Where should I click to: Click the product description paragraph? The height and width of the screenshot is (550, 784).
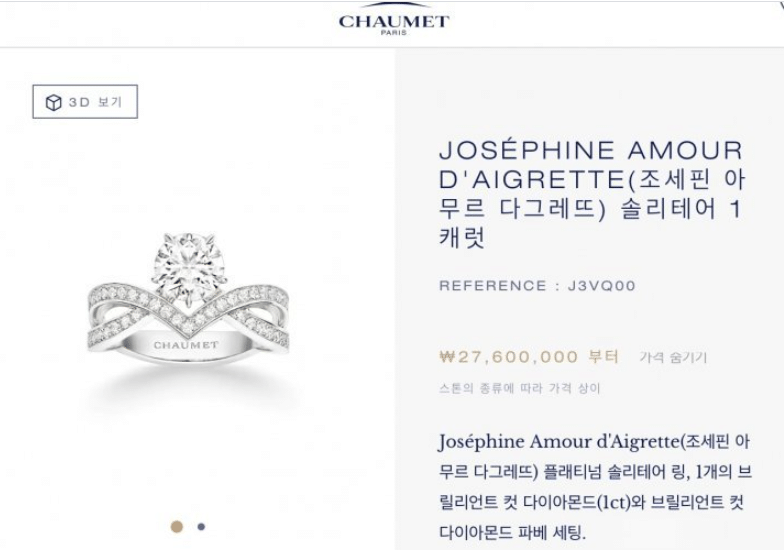(x=595, y=486)
